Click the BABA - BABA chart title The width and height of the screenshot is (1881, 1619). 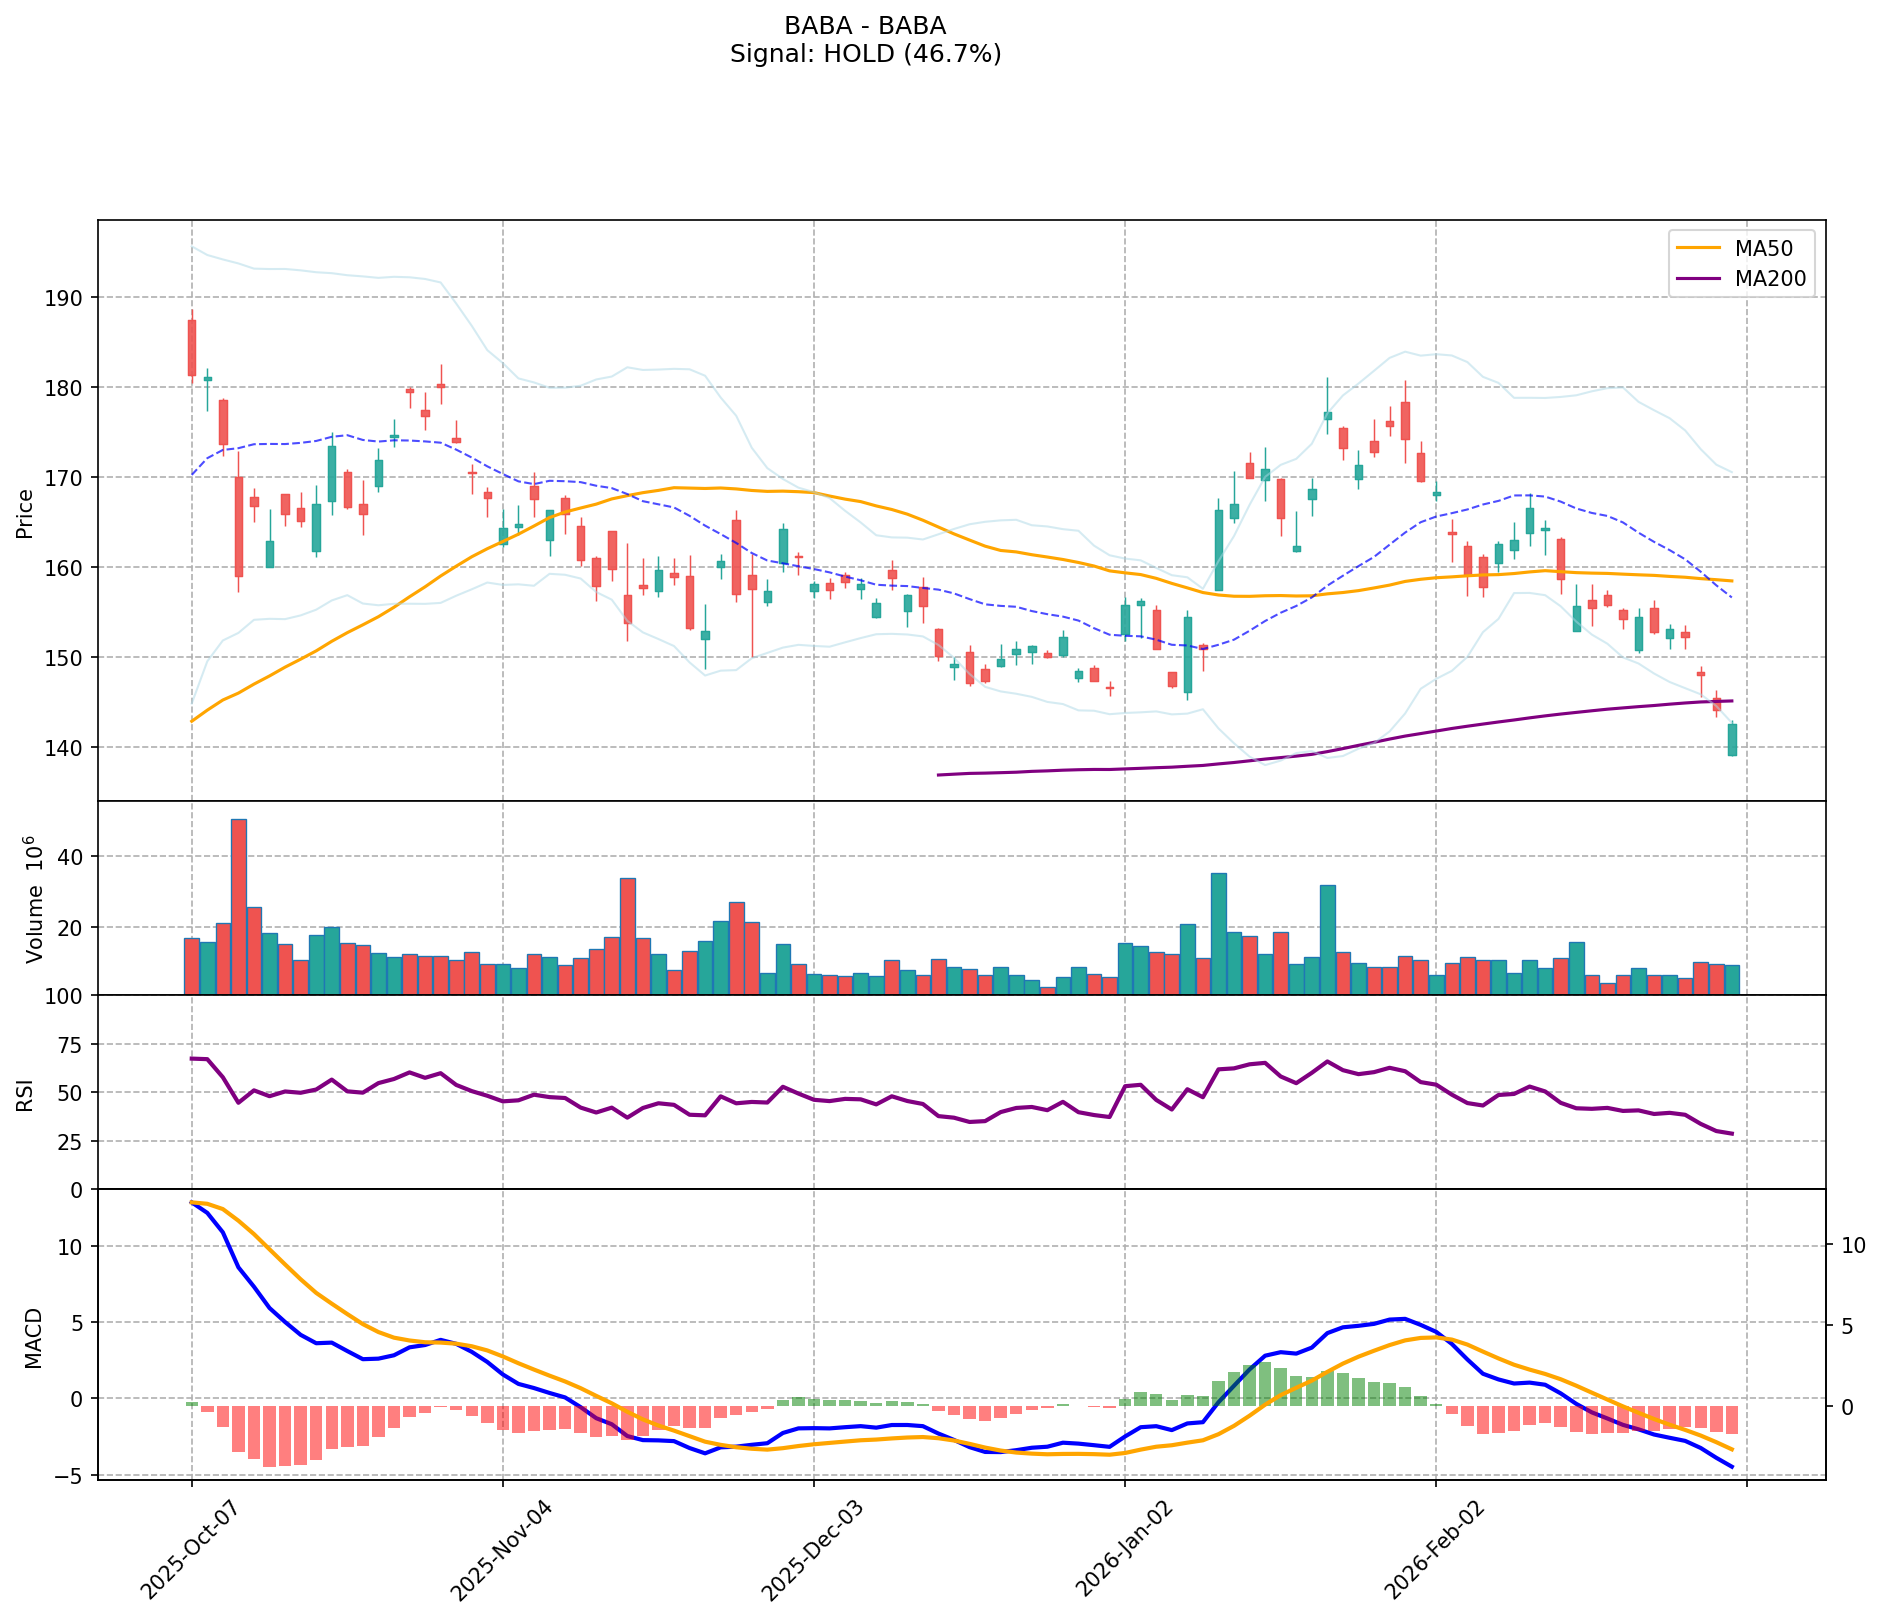(x=865, y=26)
